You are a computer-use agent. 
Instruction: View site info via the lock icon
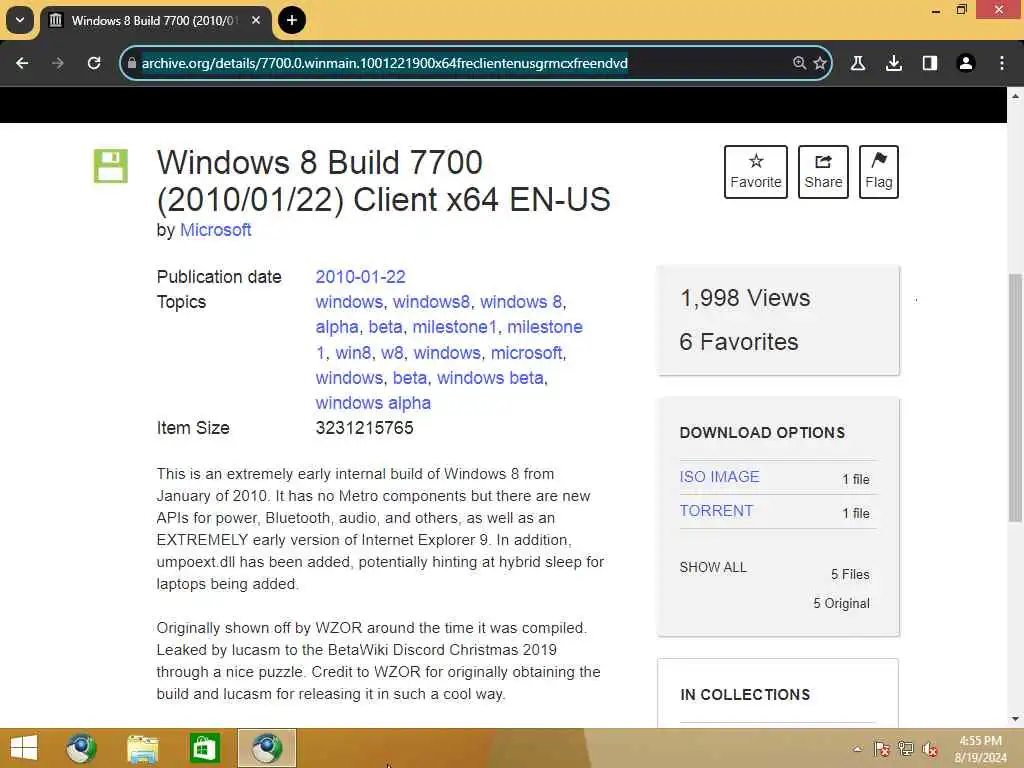(x=131, y=63)
